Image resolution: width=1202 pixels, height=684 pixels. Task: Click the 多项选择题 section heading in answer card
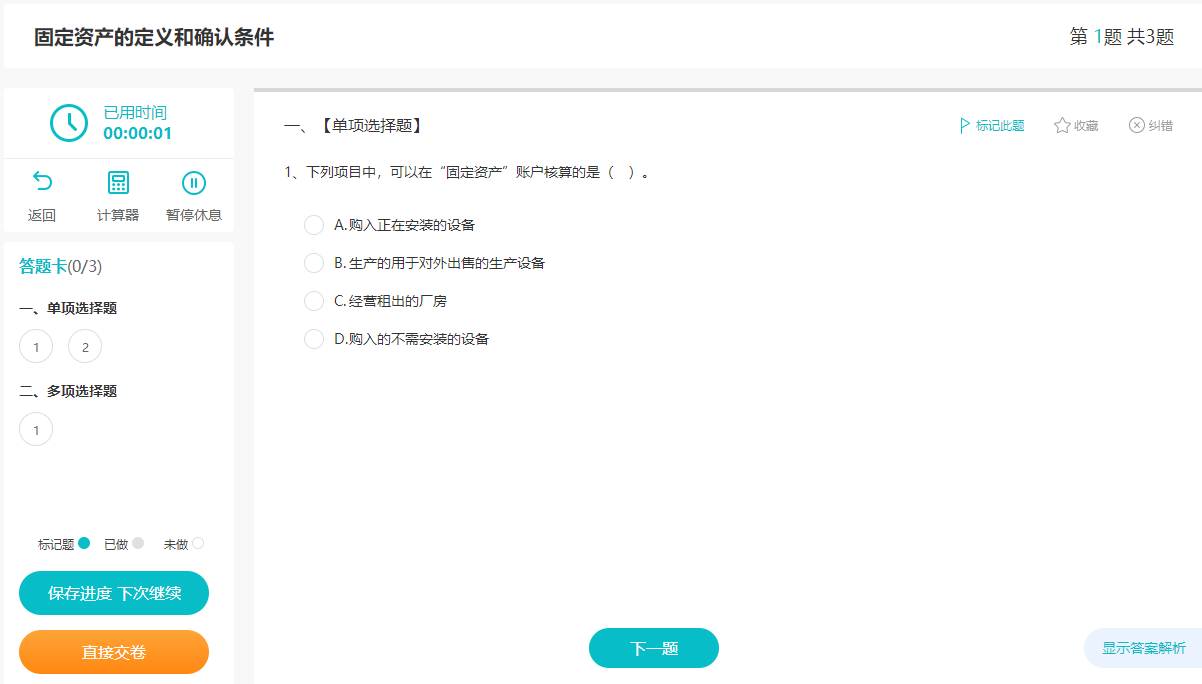coord(68,391)
